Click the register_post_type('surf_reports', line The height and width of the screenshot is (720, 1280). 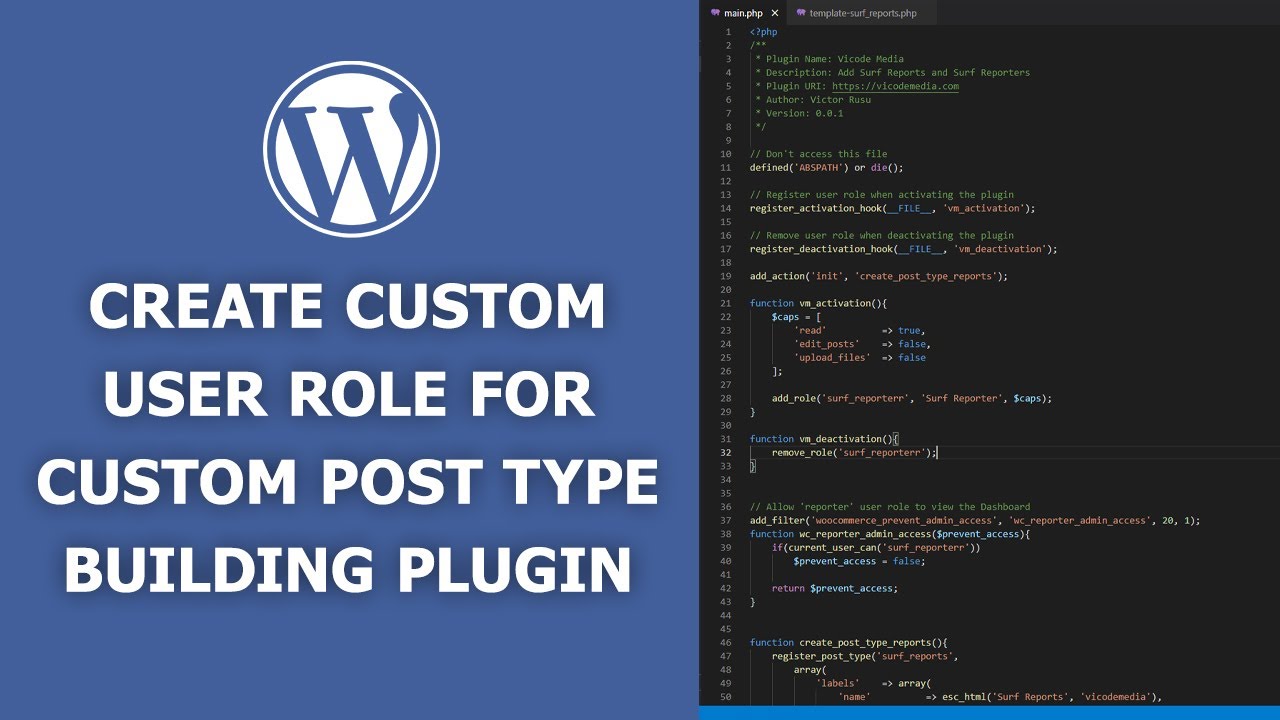(865, 656)
